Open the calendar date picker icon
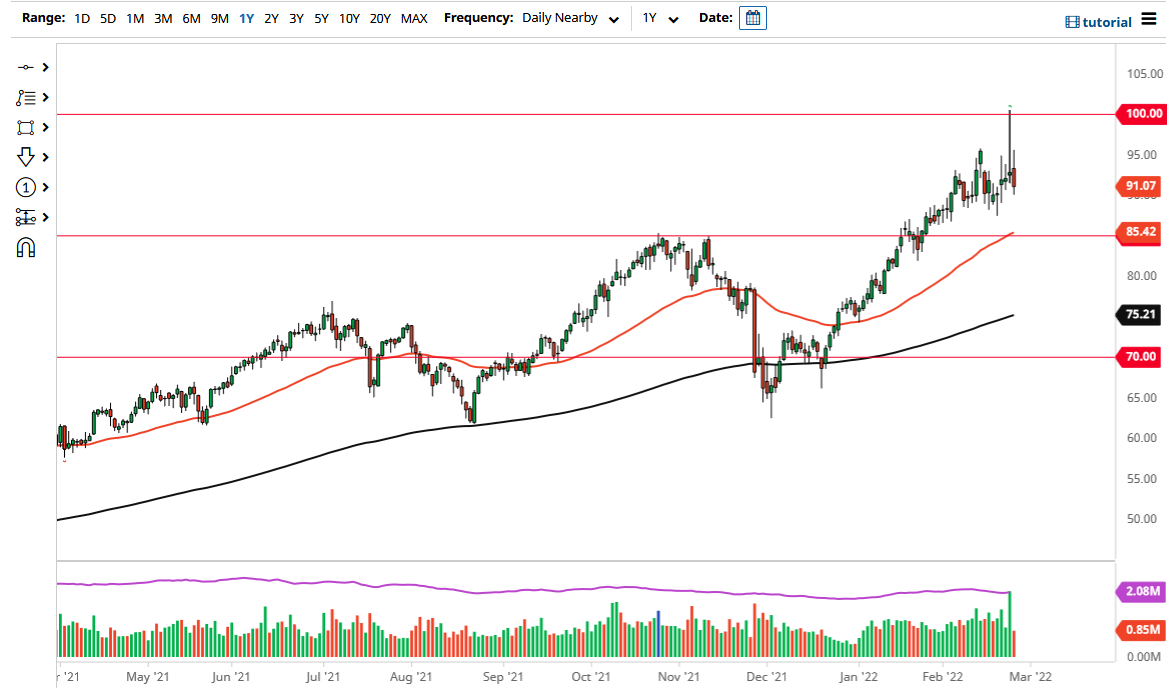Viewport: 1176px width, 698px height. (x=751, y=17)
